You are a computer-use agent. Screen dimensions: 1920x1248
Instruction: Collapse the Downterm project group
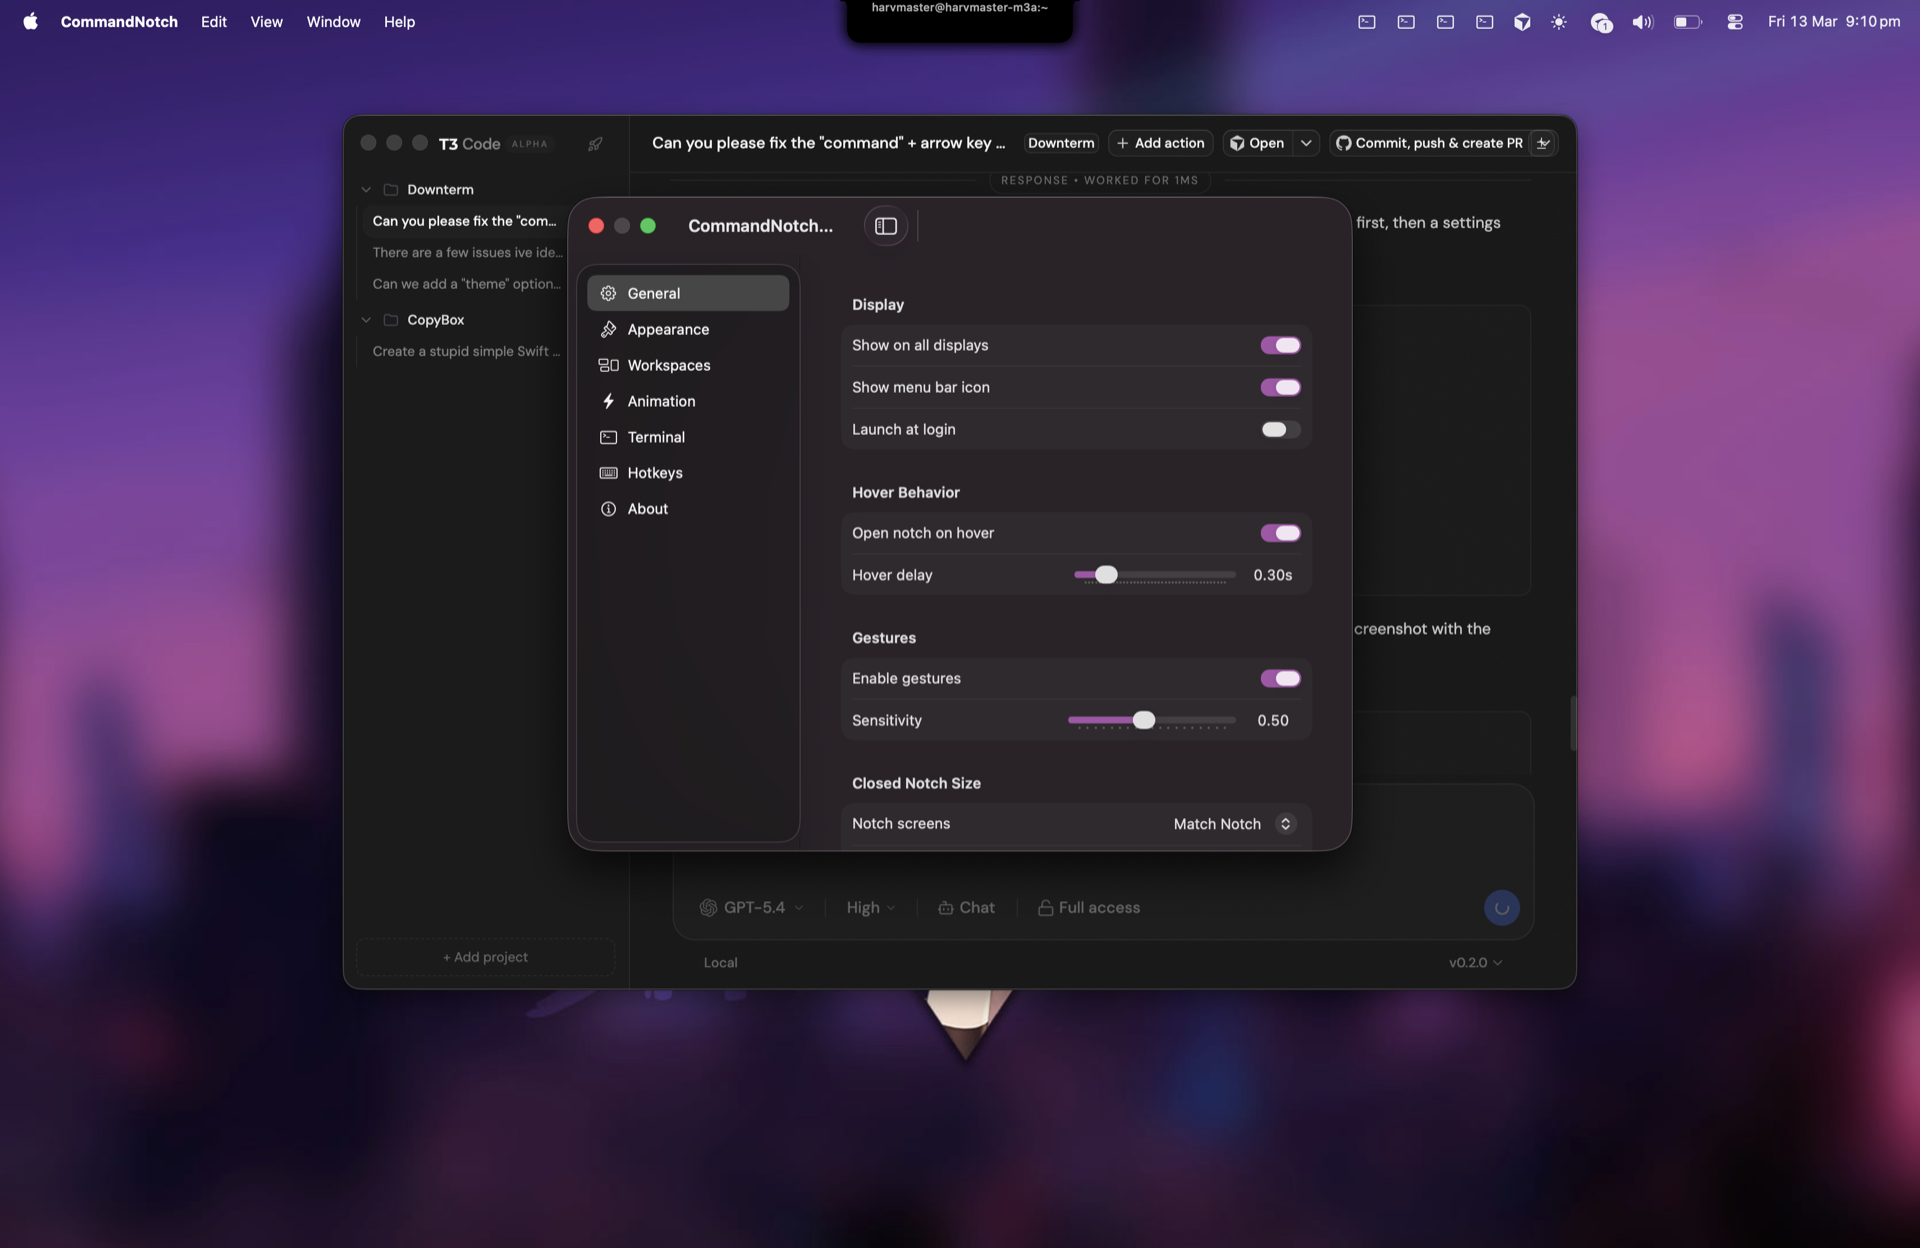[x=367, y=189]
